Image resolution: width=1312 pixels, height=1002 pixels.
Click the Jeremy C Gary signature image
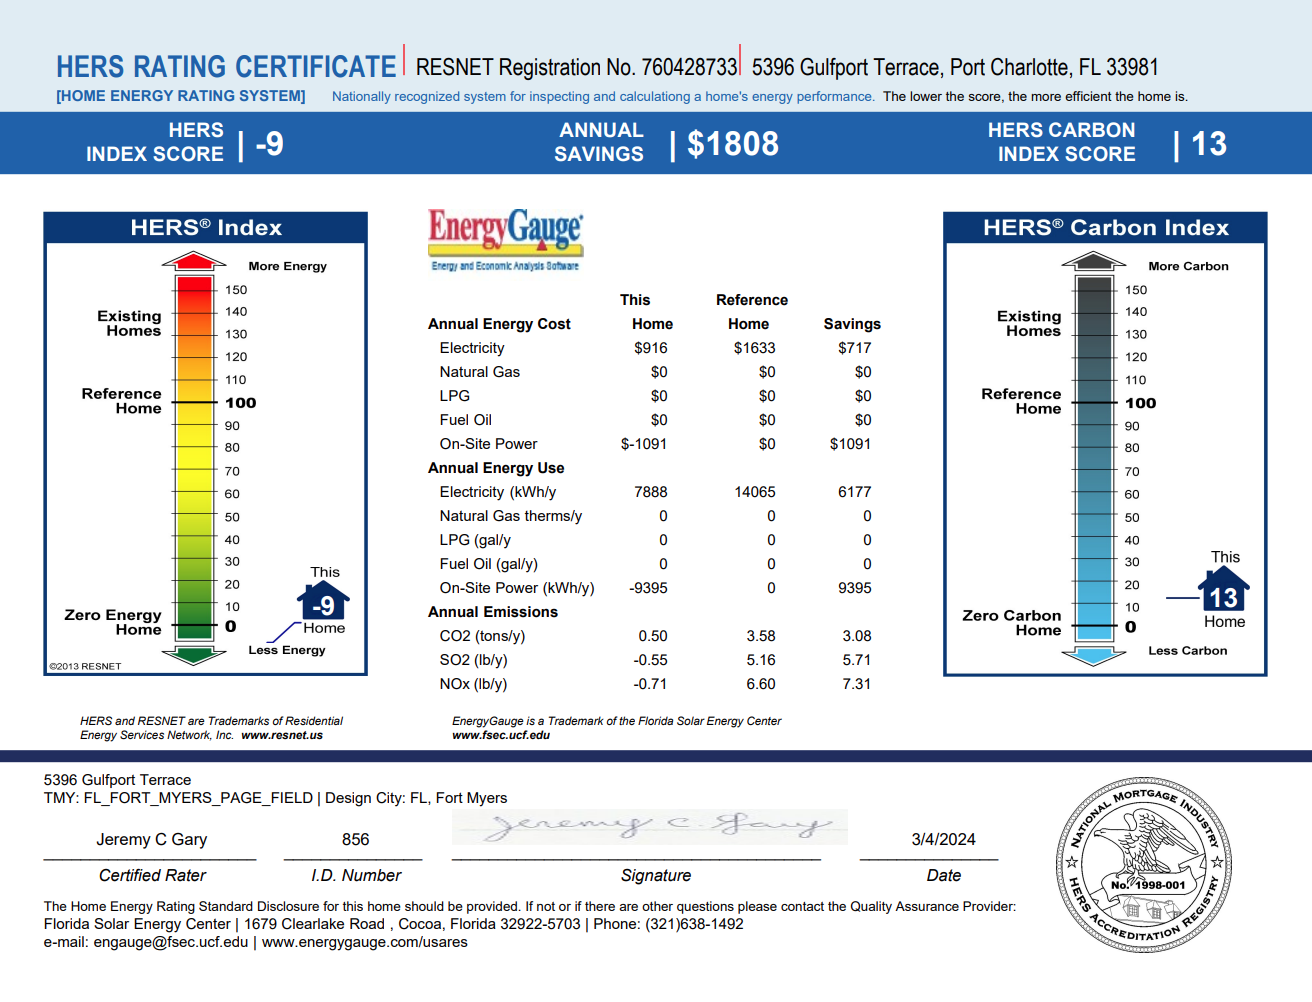[650, 827]
